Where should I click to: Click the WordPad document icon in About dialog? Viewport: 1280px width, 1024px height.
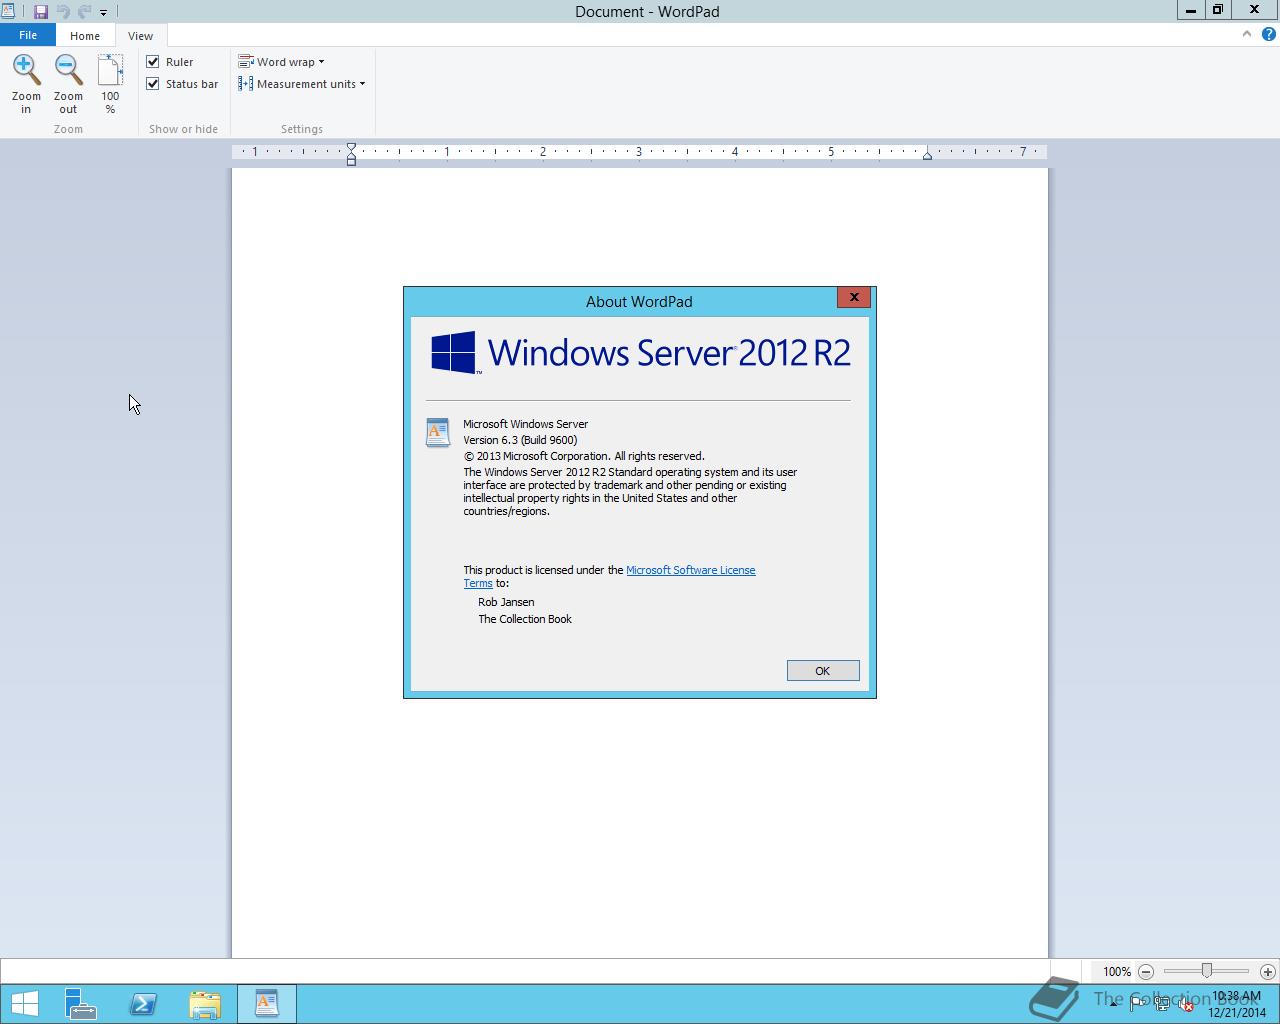438,432
